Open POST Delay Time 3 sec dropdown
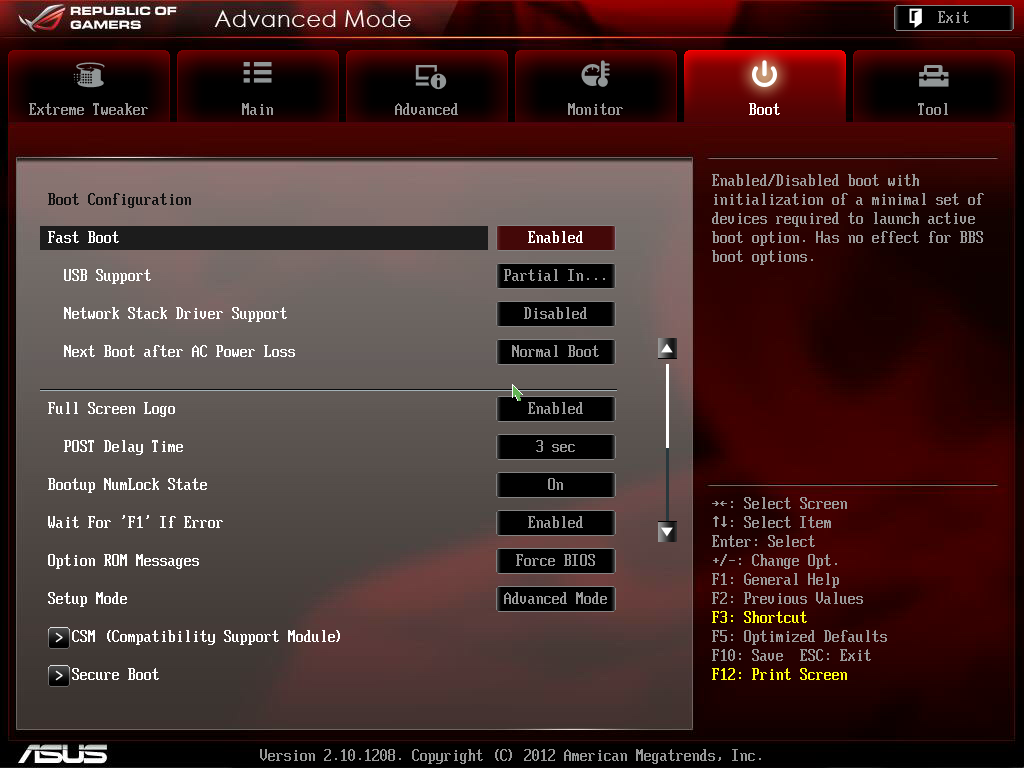1024x768 pixels. coord(556,447)
